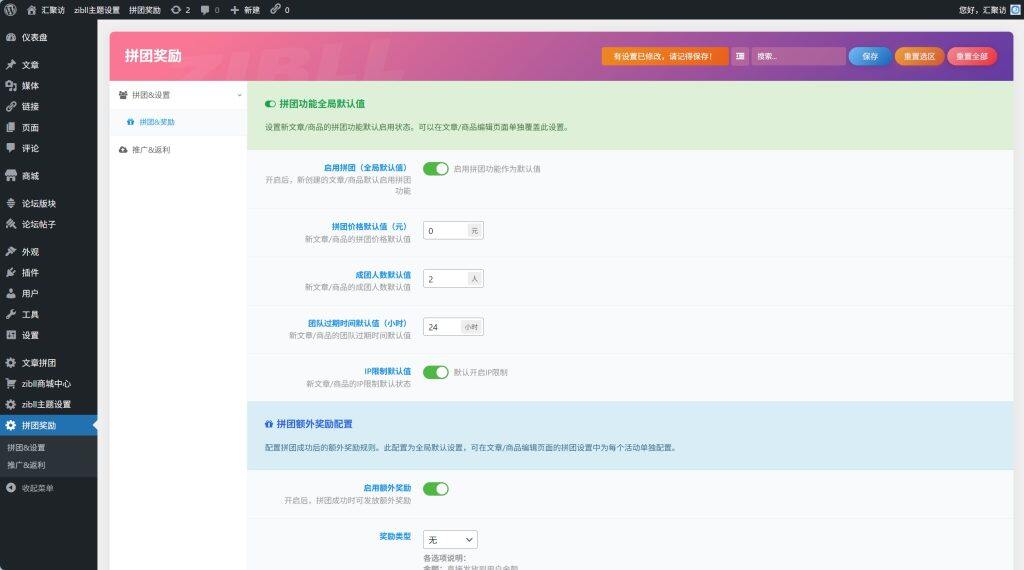Click the user avatar in top right

1016,10
